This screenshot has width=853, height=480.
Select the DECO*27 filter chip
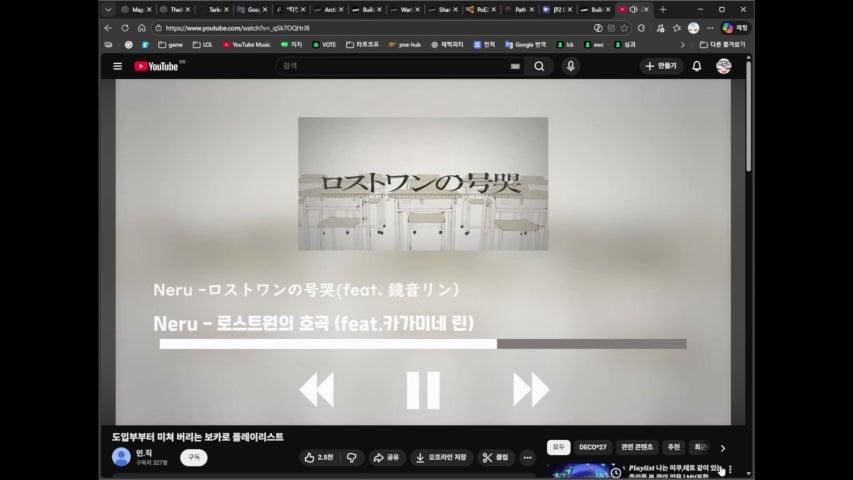click(592, 447)
